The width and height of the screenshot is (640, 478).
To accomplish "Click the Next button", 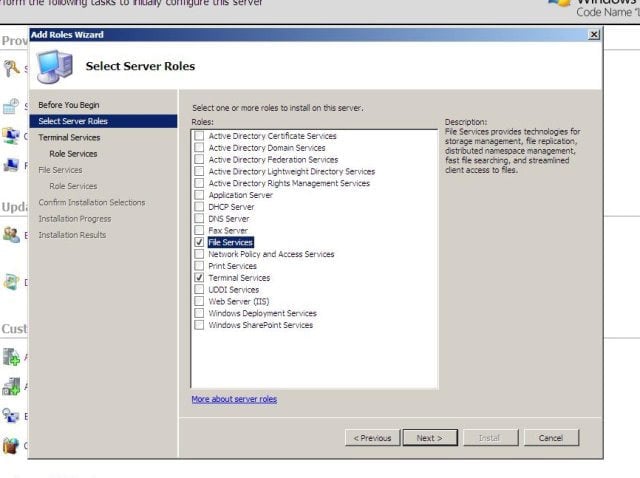I will tap(430, 438).
